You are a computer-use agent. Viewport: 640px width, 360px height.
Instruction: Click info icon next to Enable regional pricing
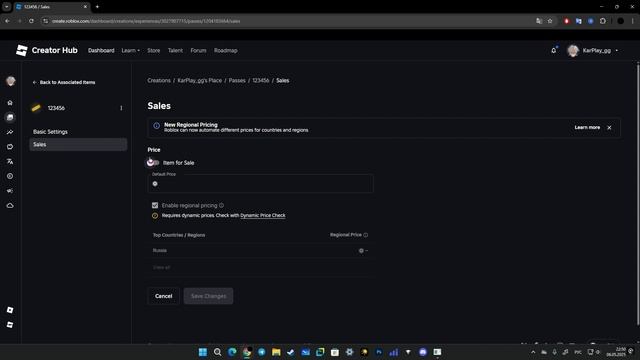221,205
